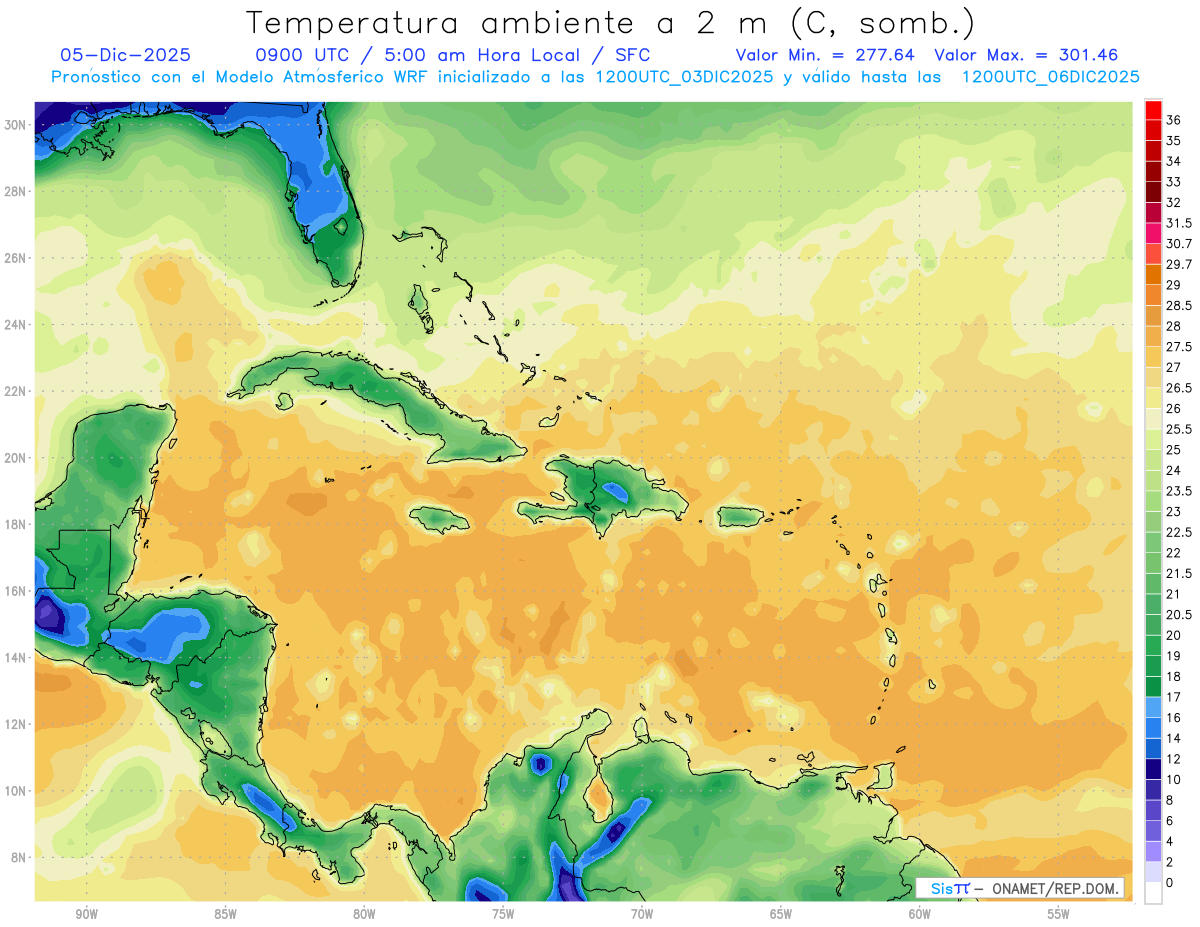This screenshot has height=927, width=1200.
Task: Click legend value 21
Action: point(1174,594)
